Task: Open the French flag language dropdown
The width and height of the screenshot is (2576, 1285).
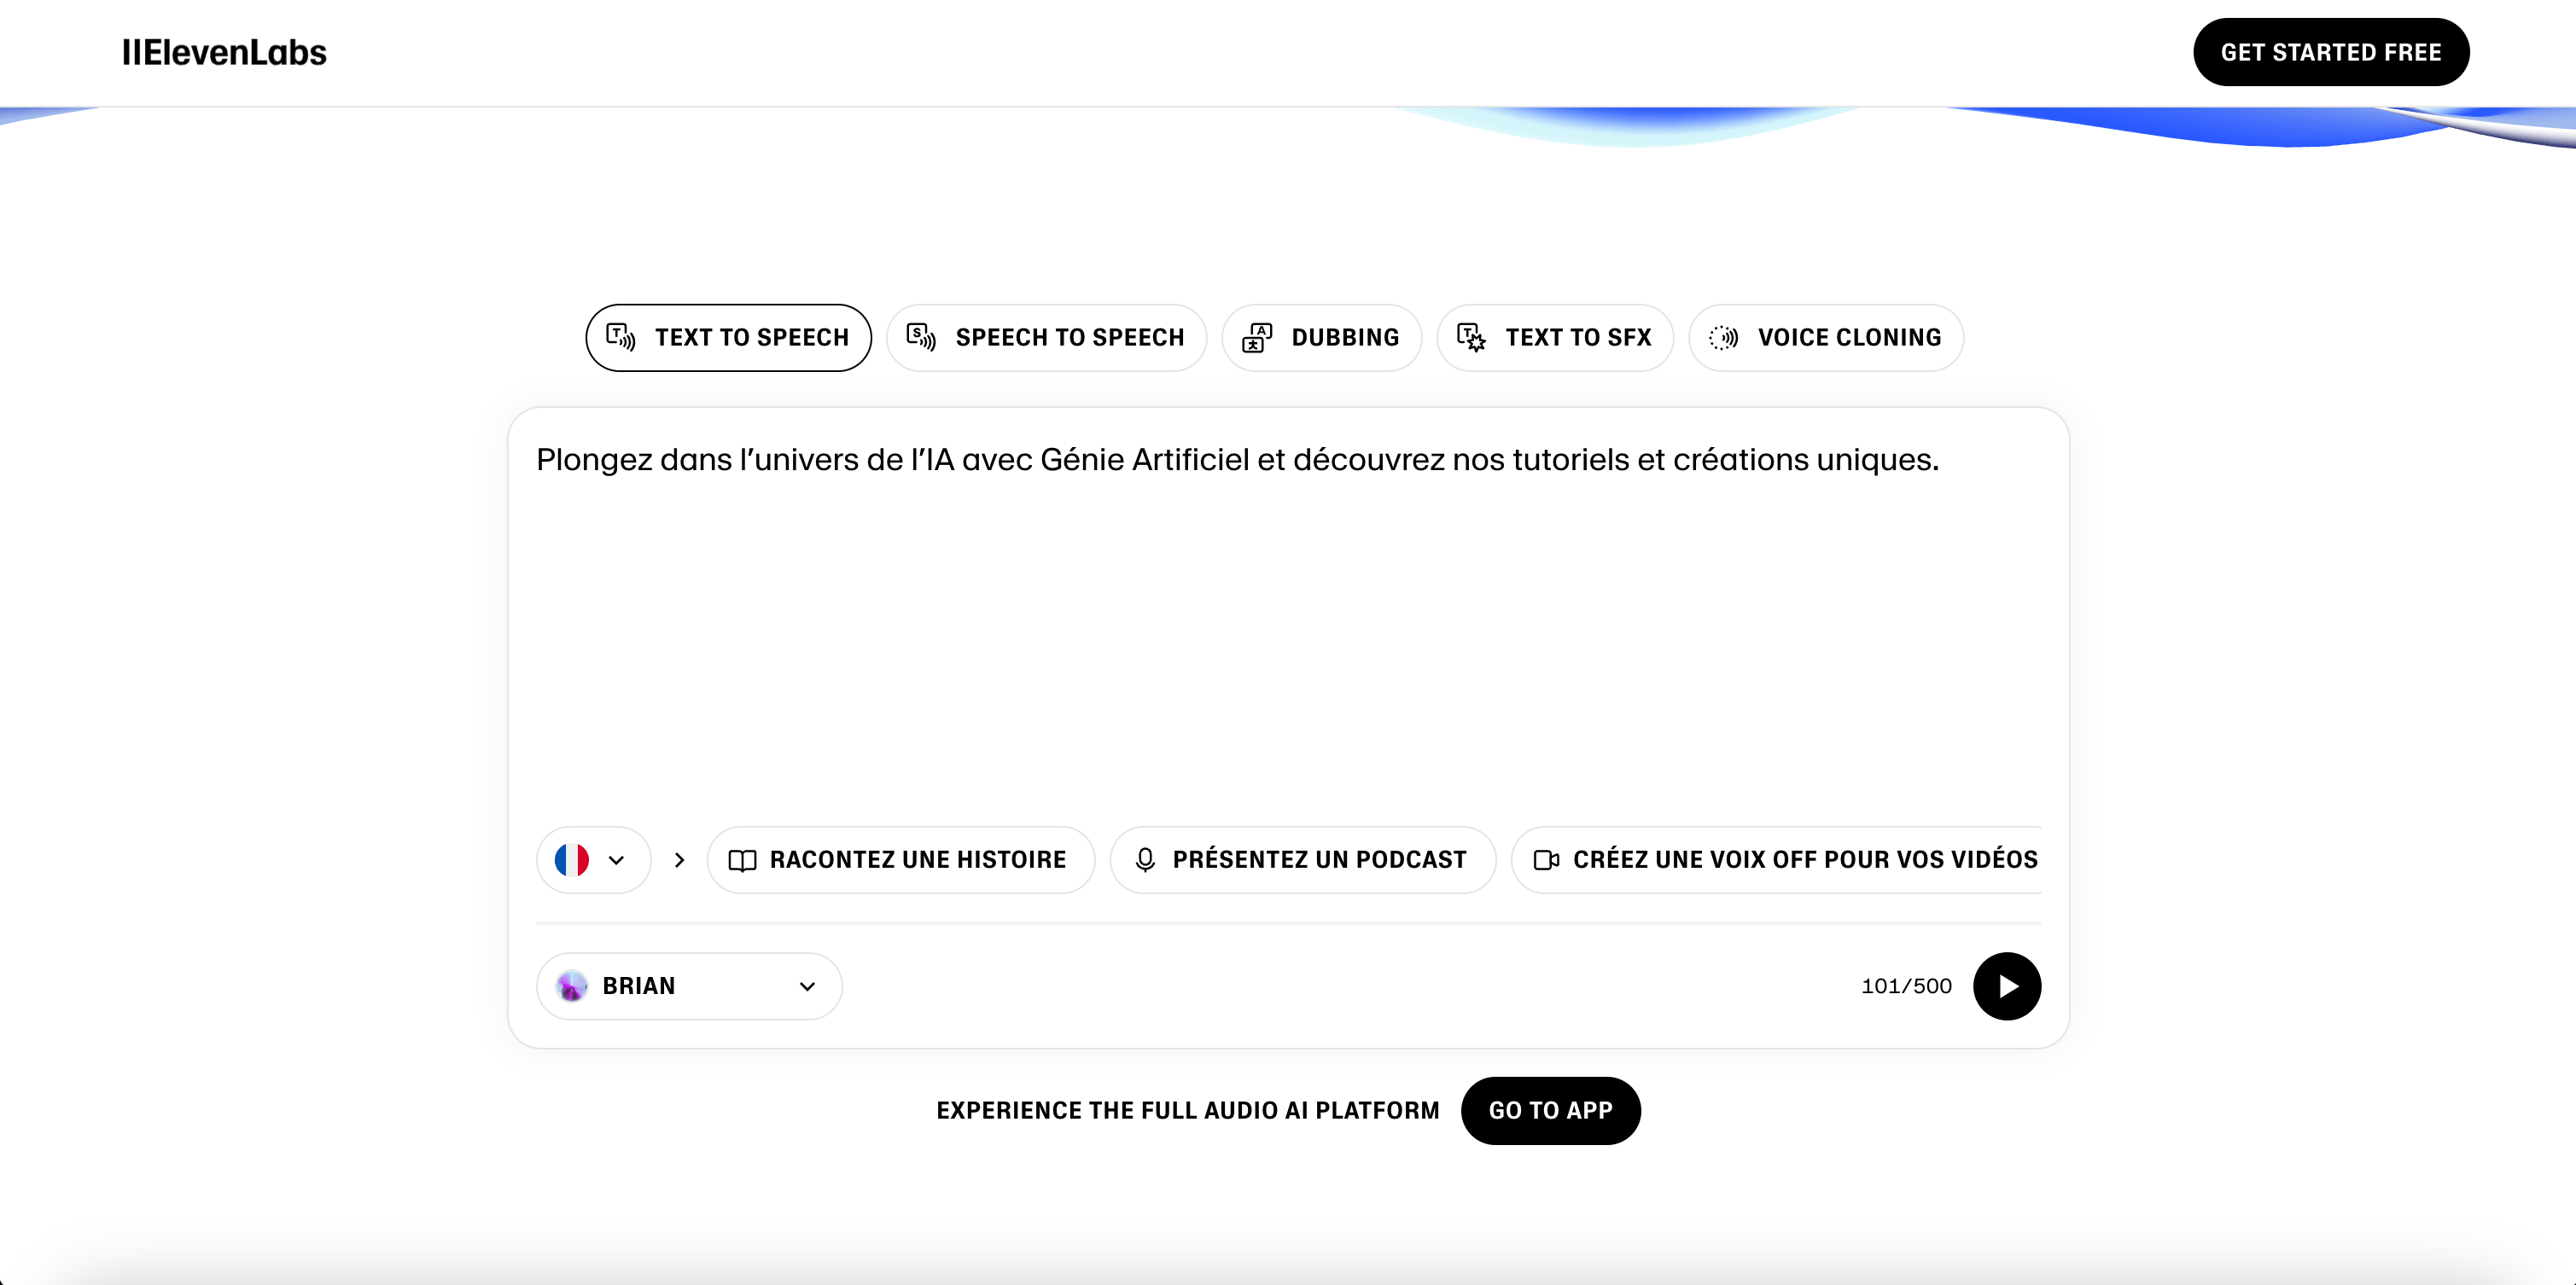Action: click(x=594, y=860)
